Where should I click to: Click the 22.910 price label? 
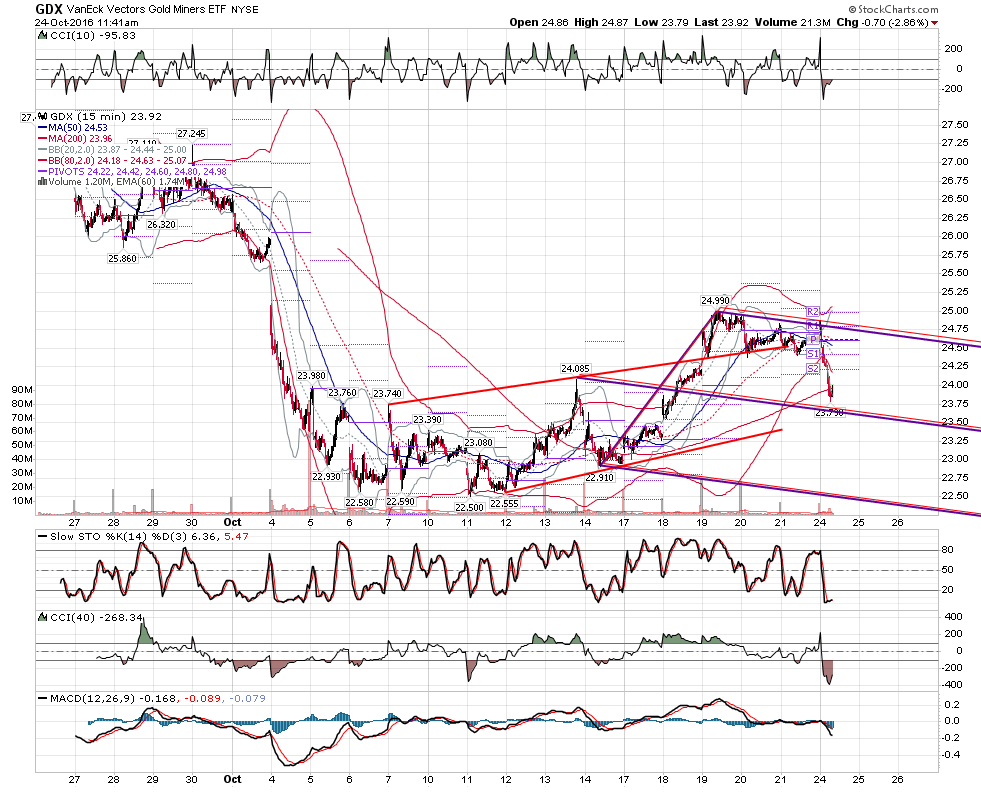pyautogui.click(x=599, y=477)
